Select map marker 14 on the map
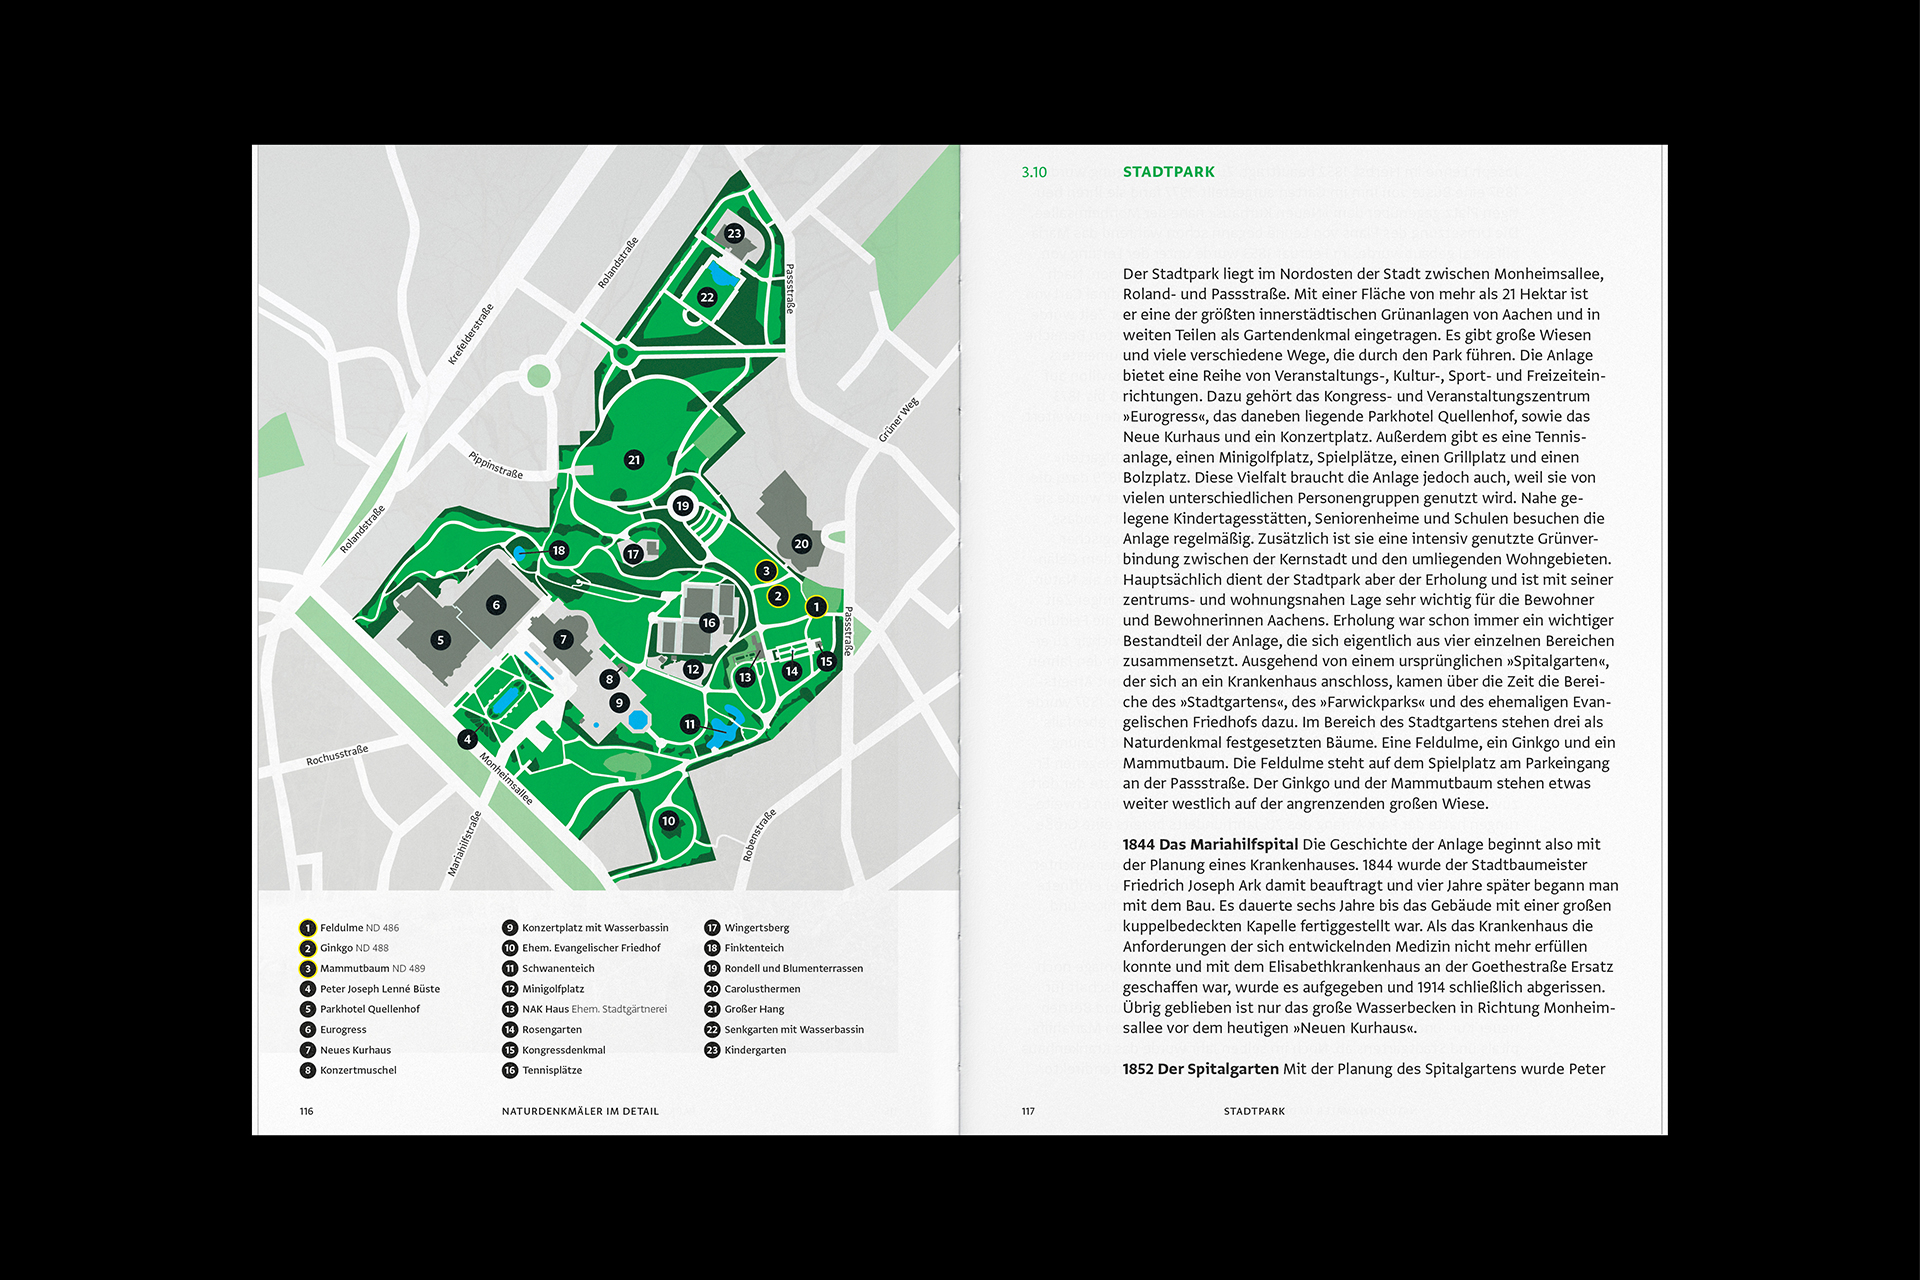The image size is (1920, 1280). pyautogui.click(x=792, y=671)
